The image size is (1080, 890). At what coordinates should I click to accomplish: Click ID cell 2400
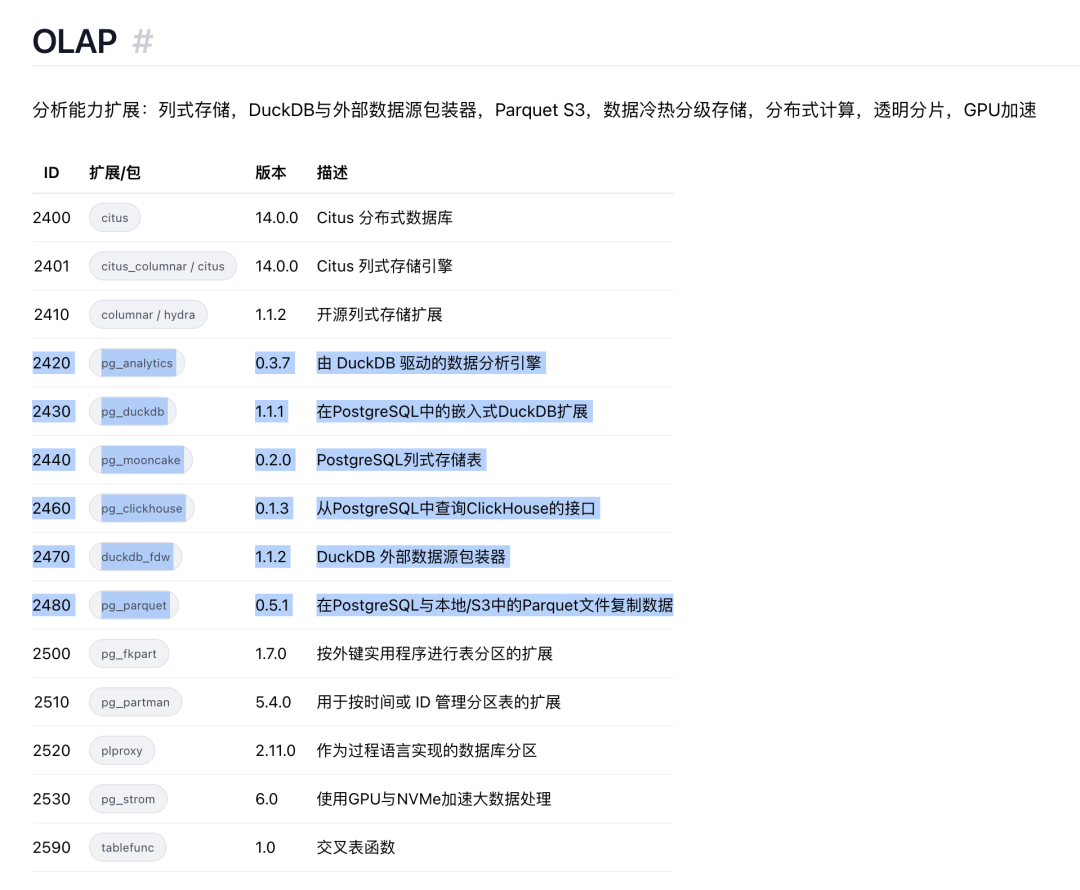click(x=52, y=218)
